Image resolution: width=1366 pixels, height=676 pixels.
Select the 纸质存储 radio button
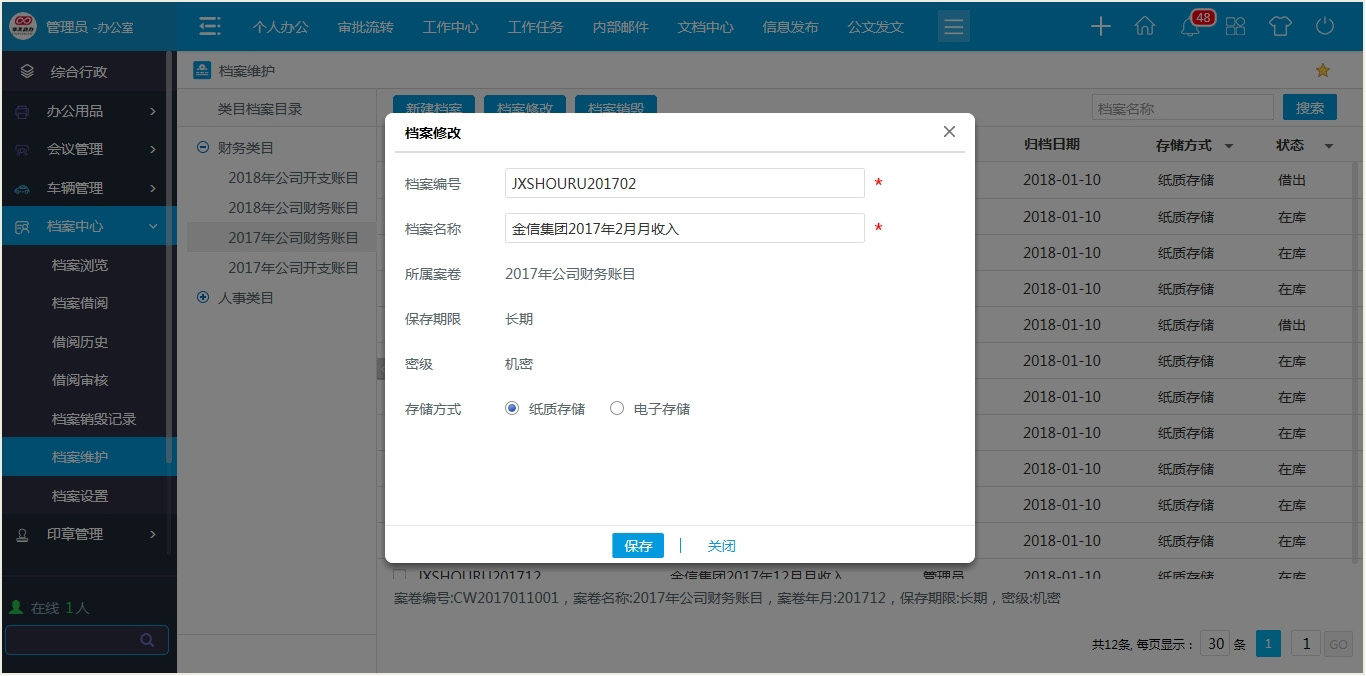point(511,408)
